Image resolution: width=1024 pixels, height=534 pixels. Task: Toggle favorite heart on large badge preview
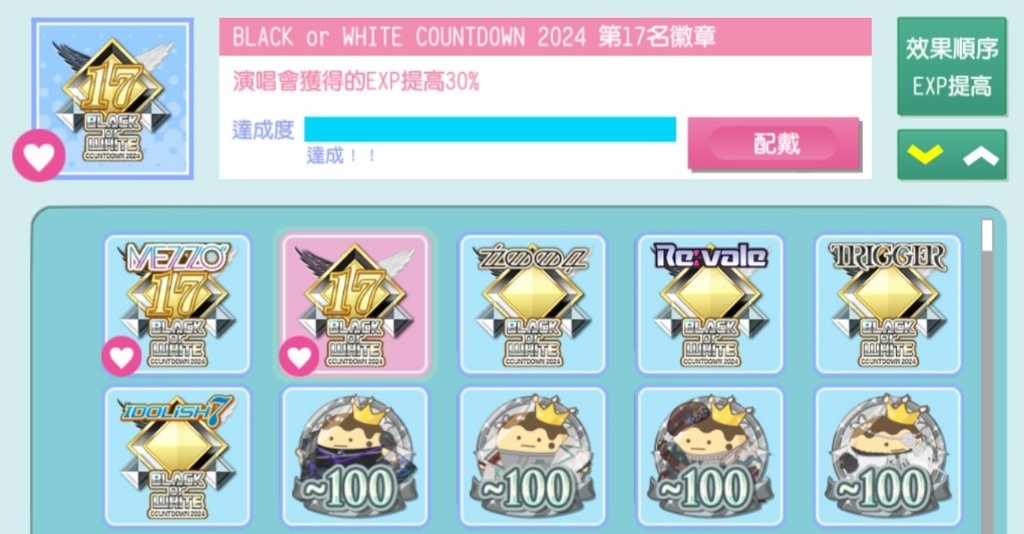pos(39,155)
